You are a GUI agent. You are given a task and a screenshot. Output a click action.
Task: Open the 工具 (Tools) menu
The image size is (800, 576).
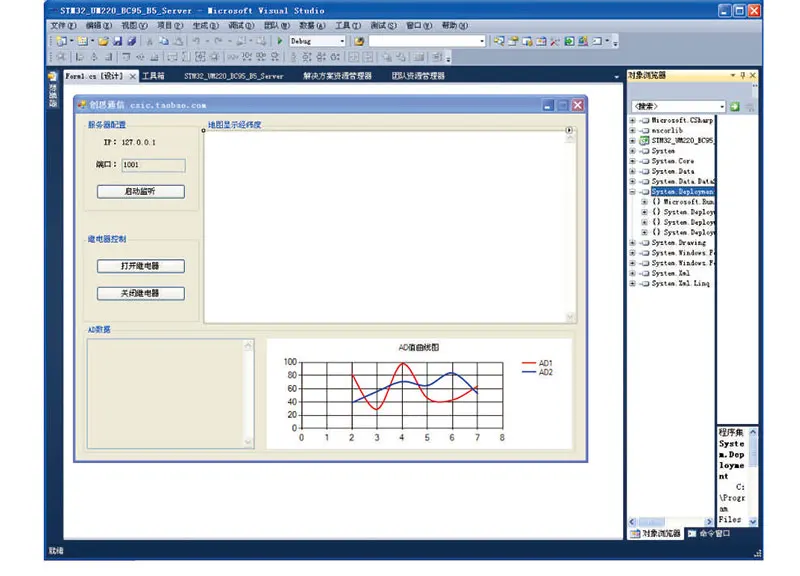click(x=347, y=26)
